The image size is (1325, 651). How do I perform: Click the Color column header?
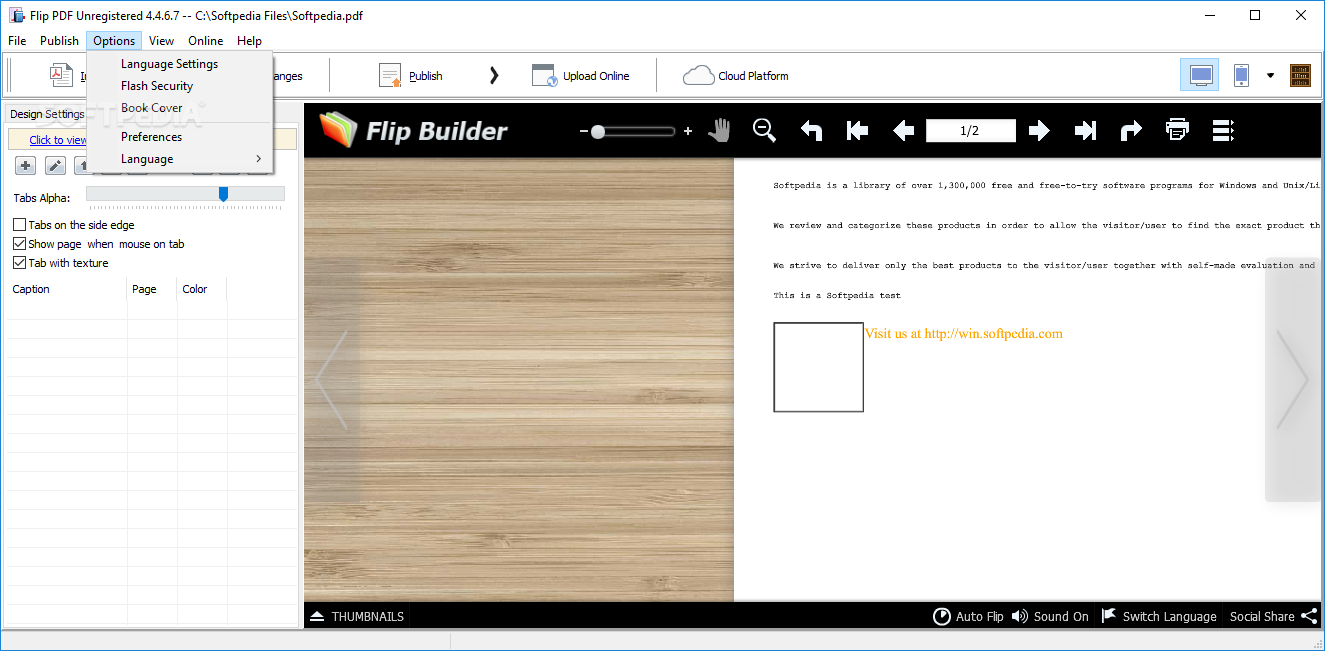coord(202,289)
